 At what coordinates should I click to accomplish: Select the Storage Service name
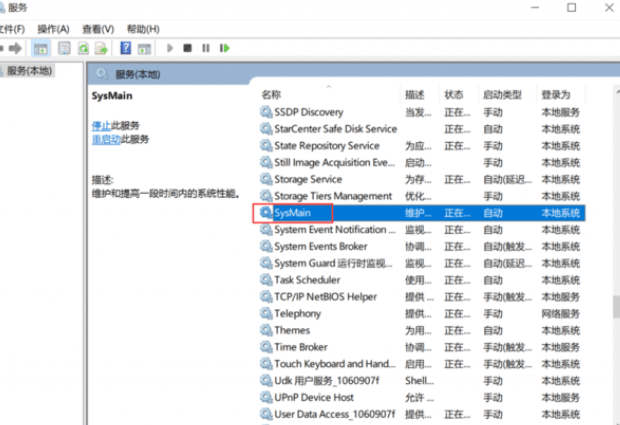308,179
